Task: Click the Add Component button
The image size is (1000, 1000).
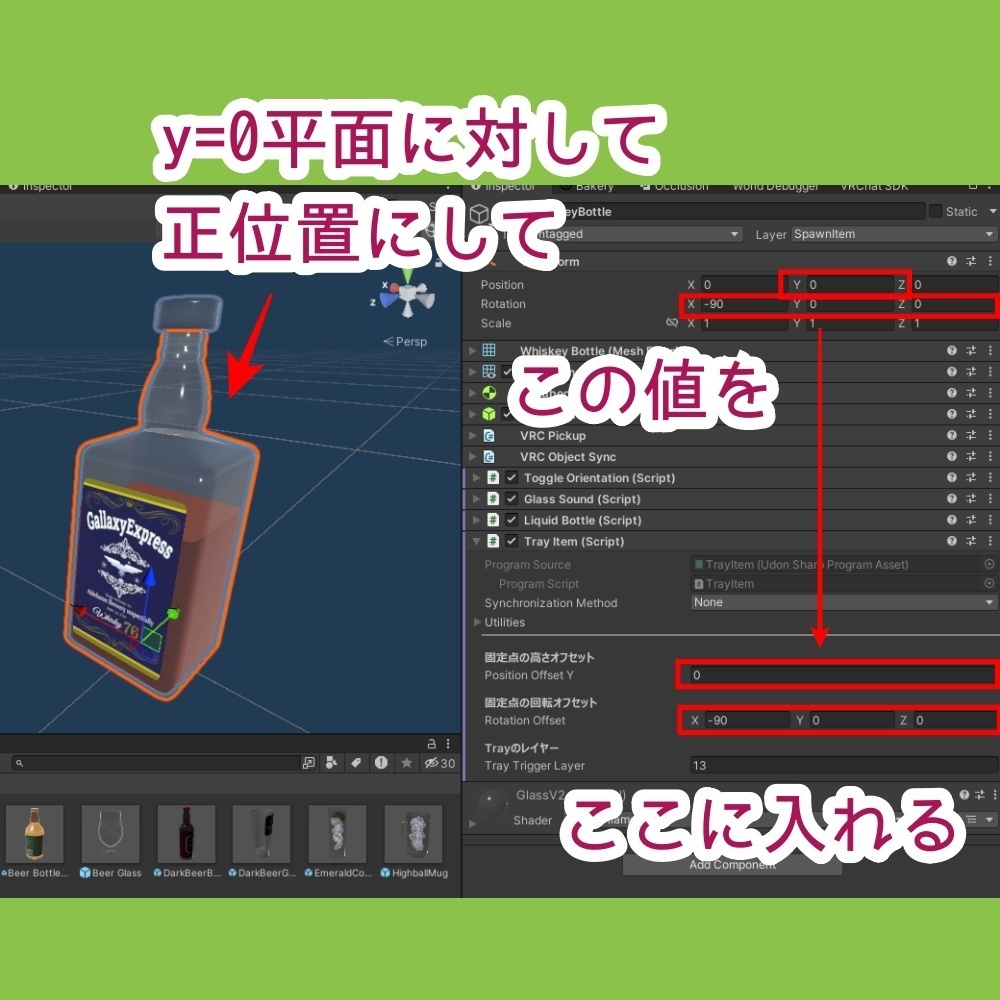Action: pyautogui.click(x=732, y=864)
